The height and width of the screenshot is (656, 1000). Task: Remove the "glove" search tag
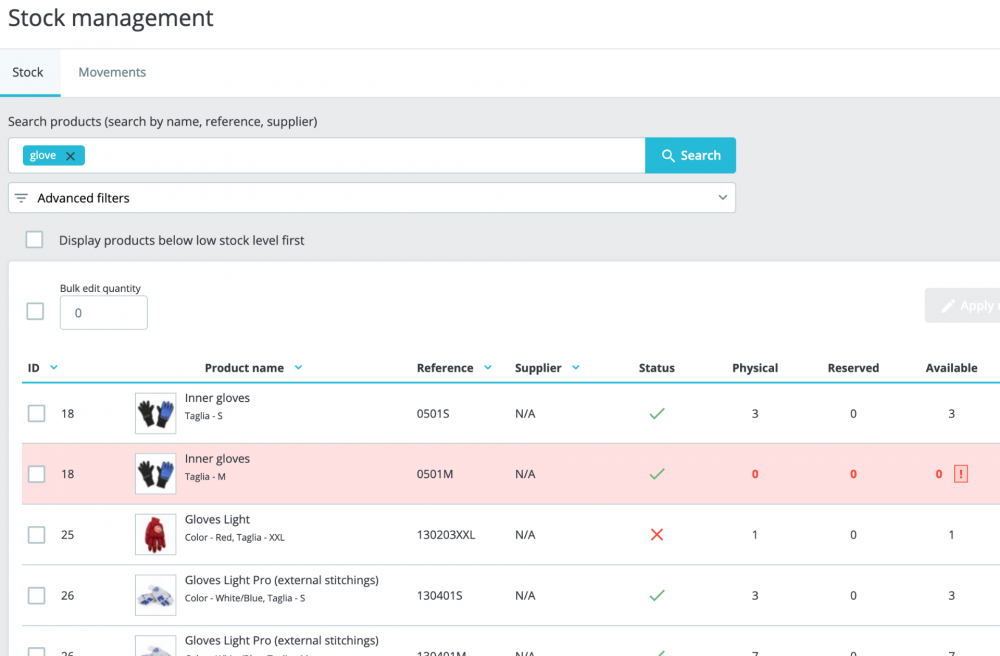tap(70, 156)
